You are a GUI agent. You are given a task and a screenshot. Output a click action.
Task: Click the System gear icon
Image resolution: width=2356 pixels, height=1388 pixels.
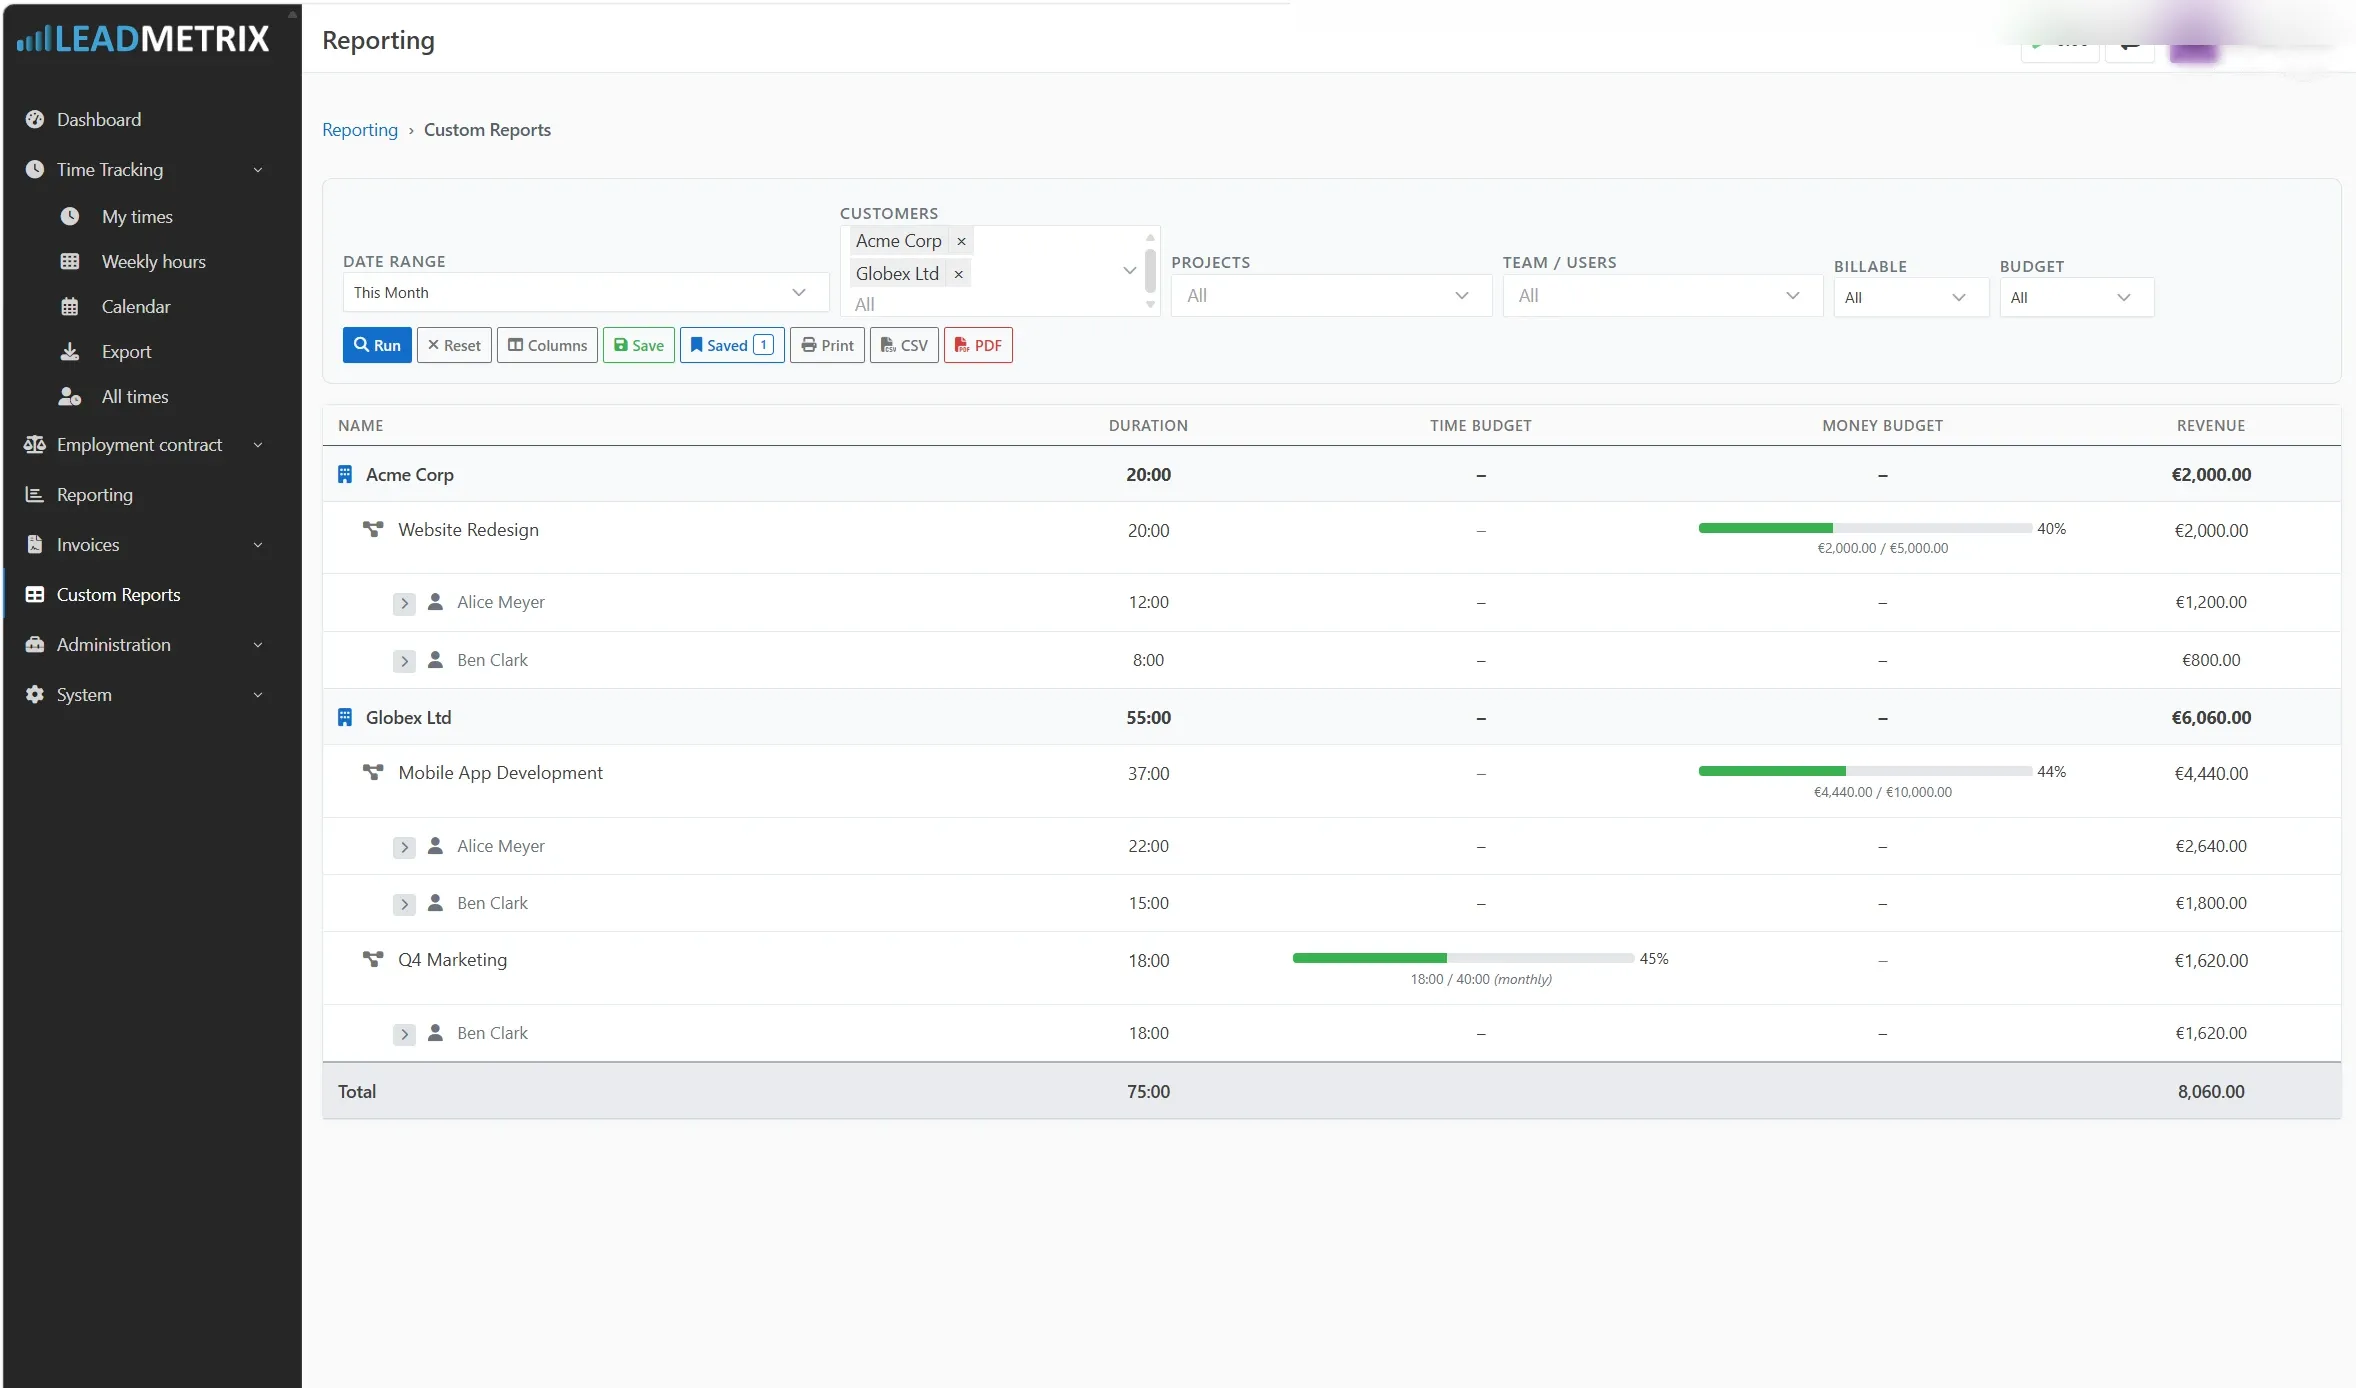click(35, 694)
